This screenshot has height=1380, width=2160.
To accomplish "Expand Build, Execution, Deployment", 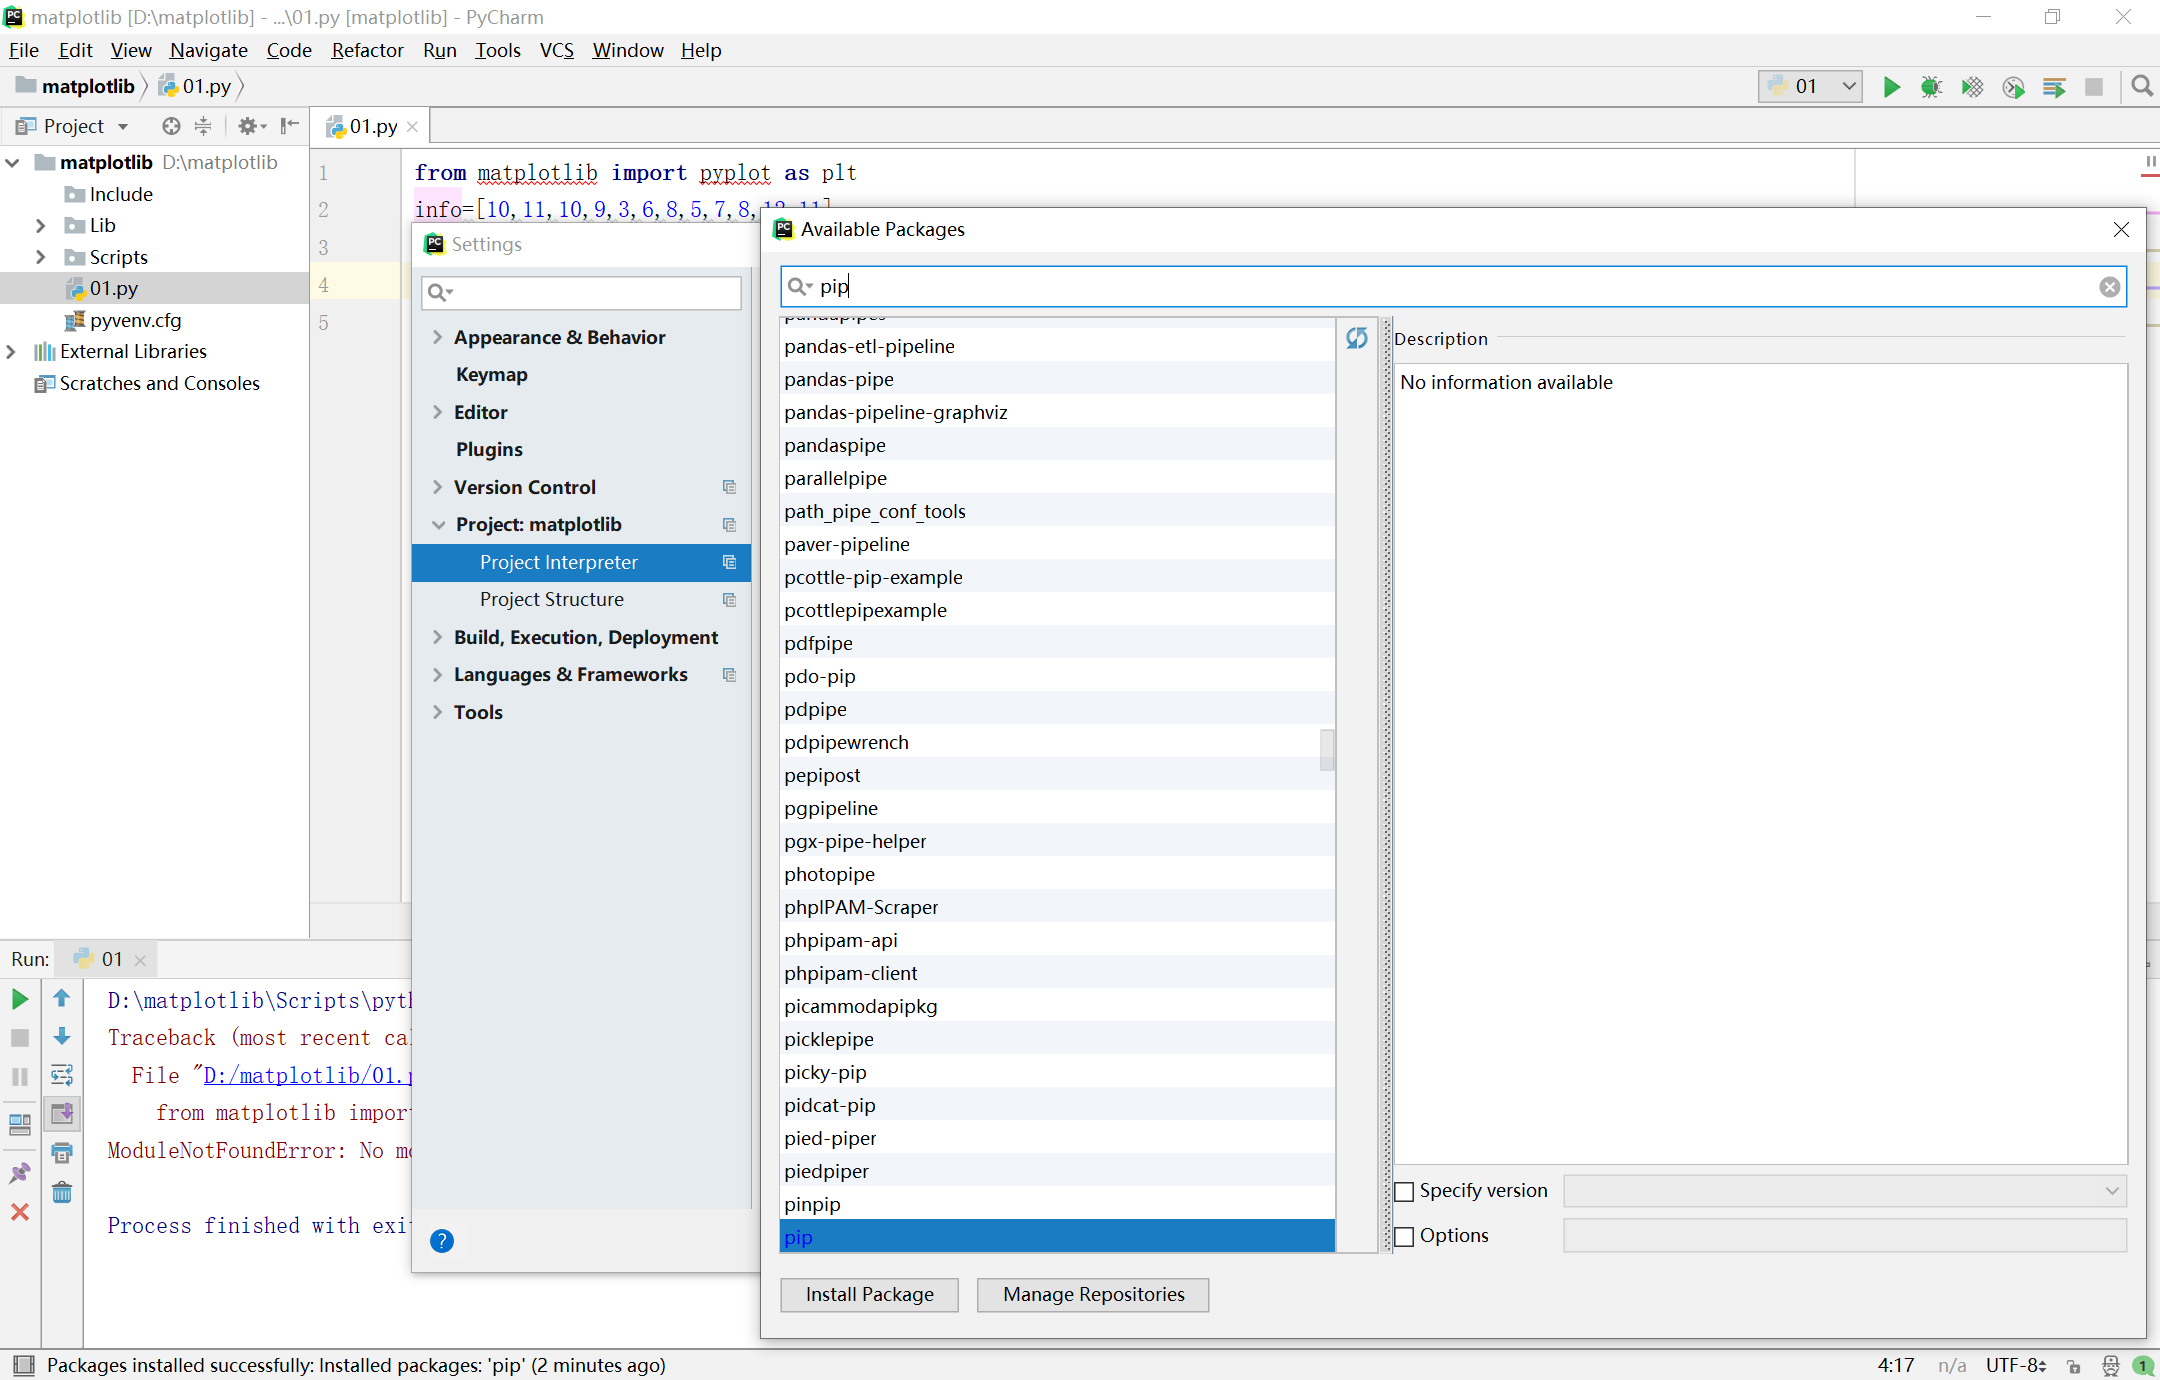I will coord(437,637).
